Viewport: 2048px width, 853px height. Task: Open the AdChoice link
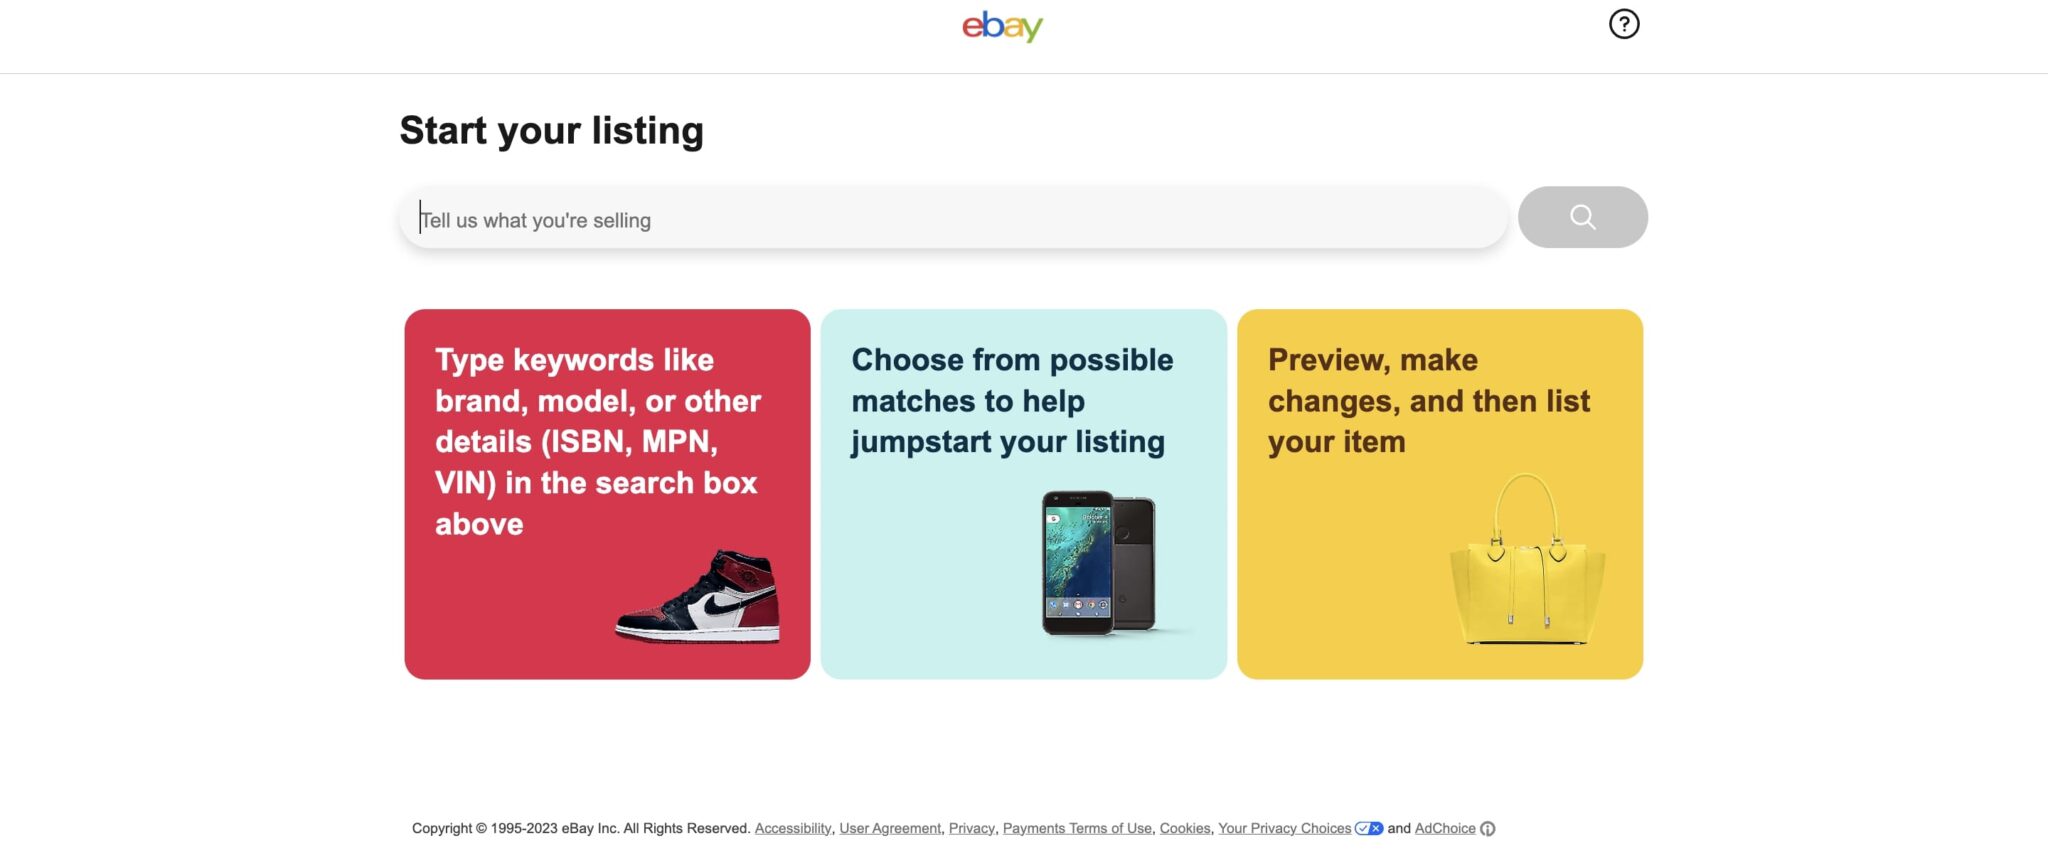(1443, 828)
